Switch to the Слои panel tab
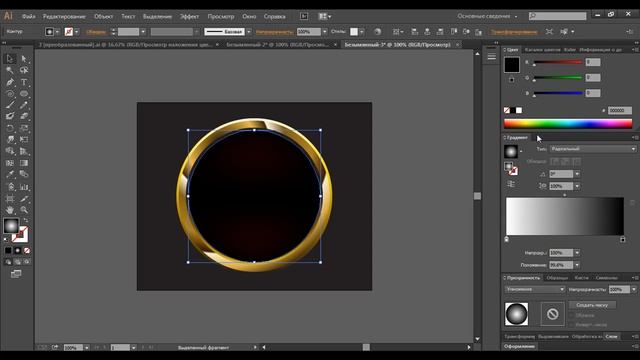 click(x=611, y=336)
